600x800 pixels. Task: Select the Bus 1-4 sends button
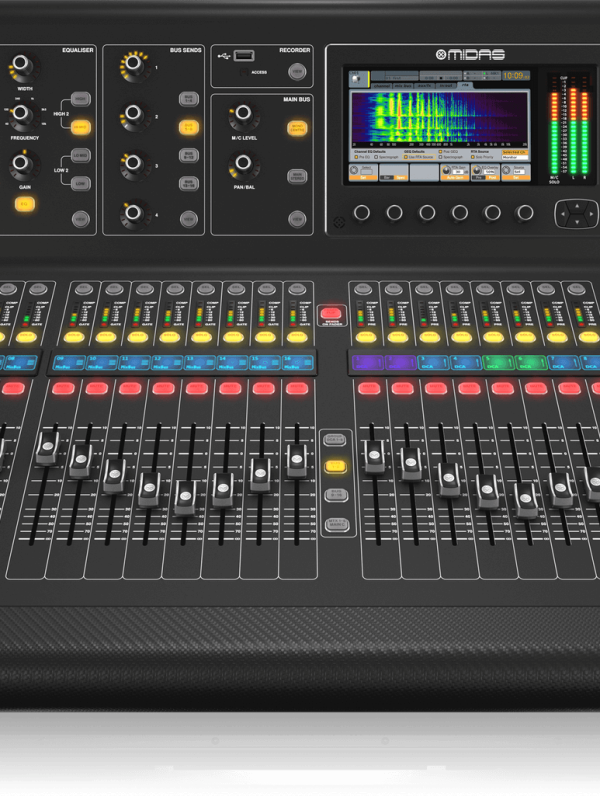[189, 99]
